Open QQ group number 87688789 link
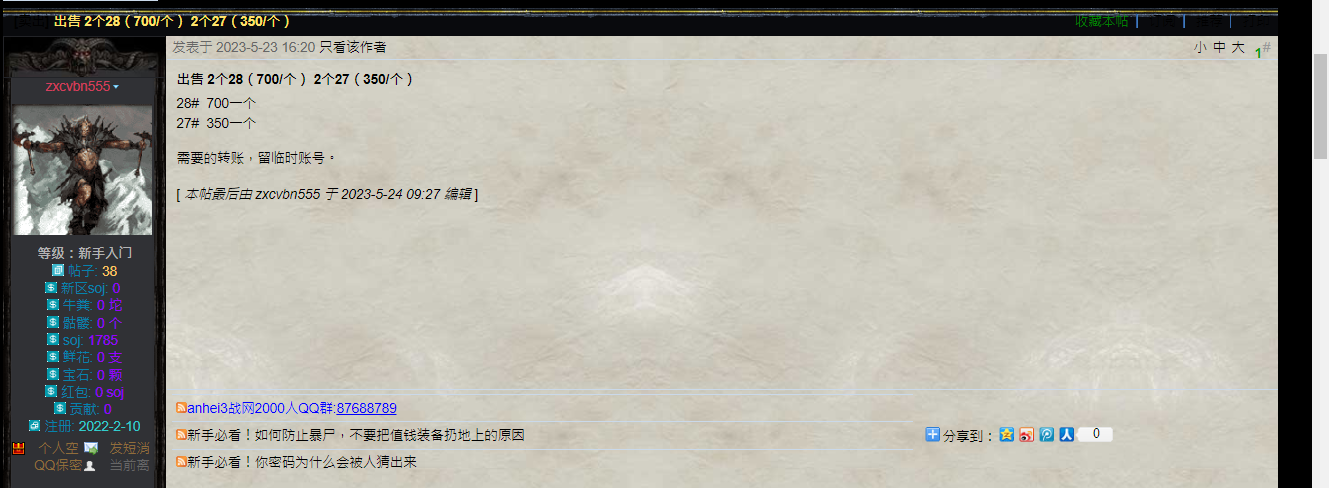The height and width of the screenshot is (488, 1329). point(366,408)
